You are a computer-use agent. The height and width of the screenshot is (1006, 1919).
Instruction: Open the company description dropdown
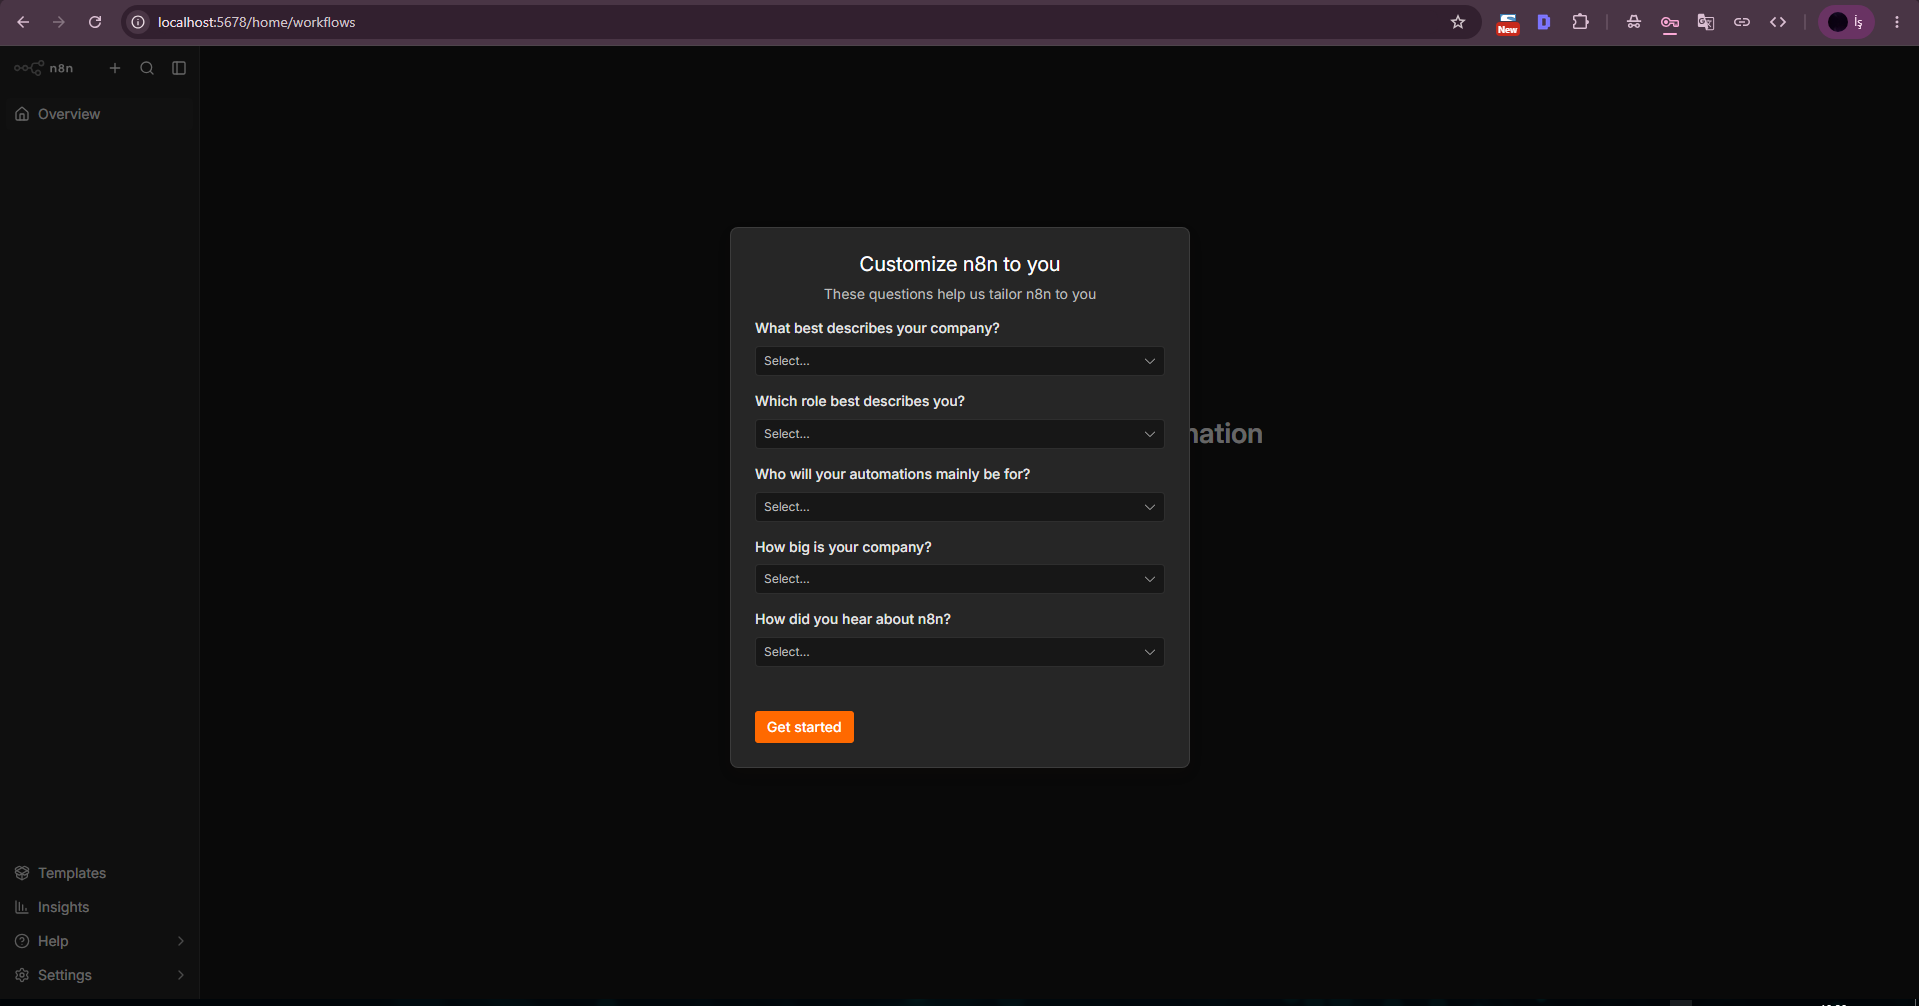coord(959,361)
